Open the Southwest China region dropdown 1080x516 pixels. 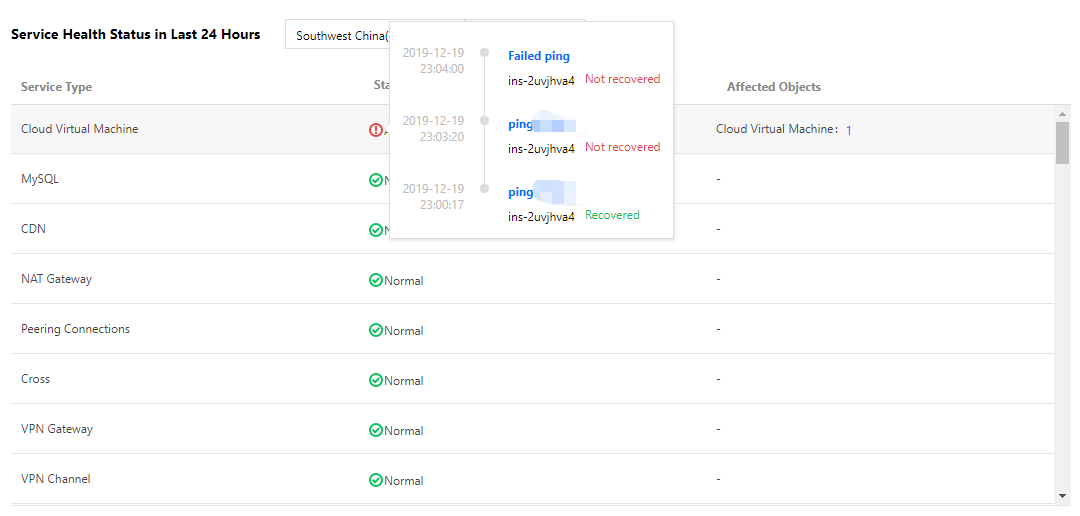click(x=340, y=36)
